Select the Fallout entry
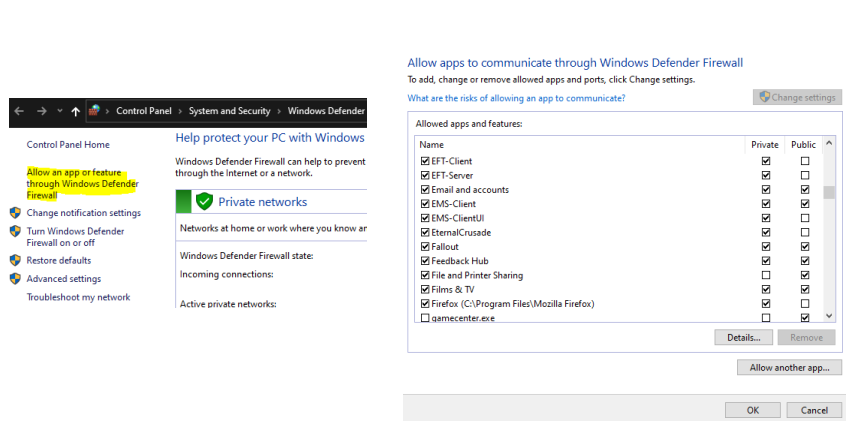Image resolution: width=854 pixels, height=435 pixels. 445,247
